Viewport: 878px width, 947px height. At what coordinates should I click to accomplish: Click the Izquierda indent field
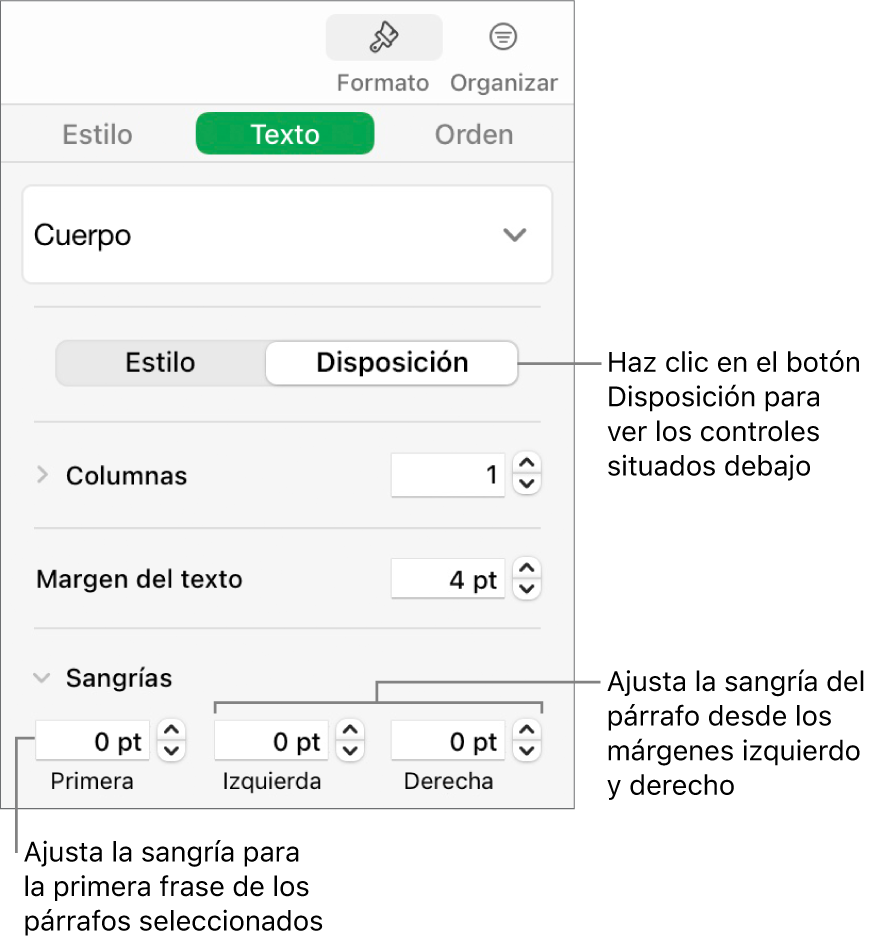271,742
